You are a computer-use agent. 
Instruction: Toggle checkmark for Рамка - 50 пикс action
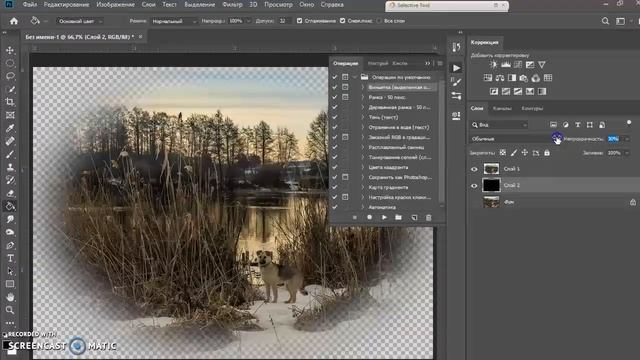click(x=335, y=97)
